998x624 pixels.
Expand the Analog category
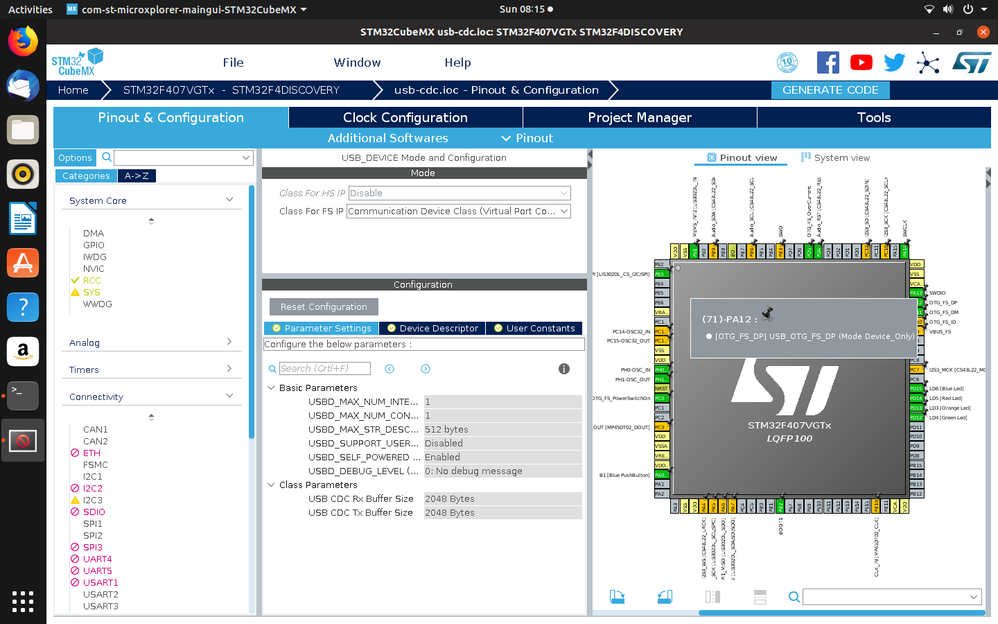tap(229, 342)
